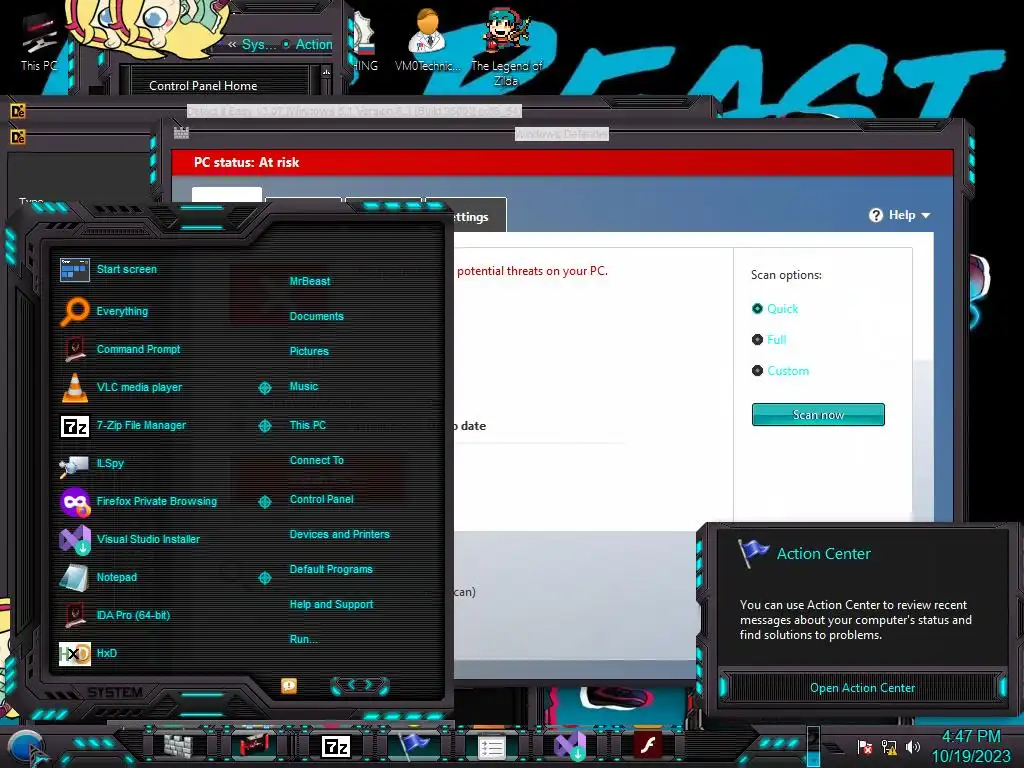Click the Control Panel sidebar scroll up arrow

click(327, 72)
